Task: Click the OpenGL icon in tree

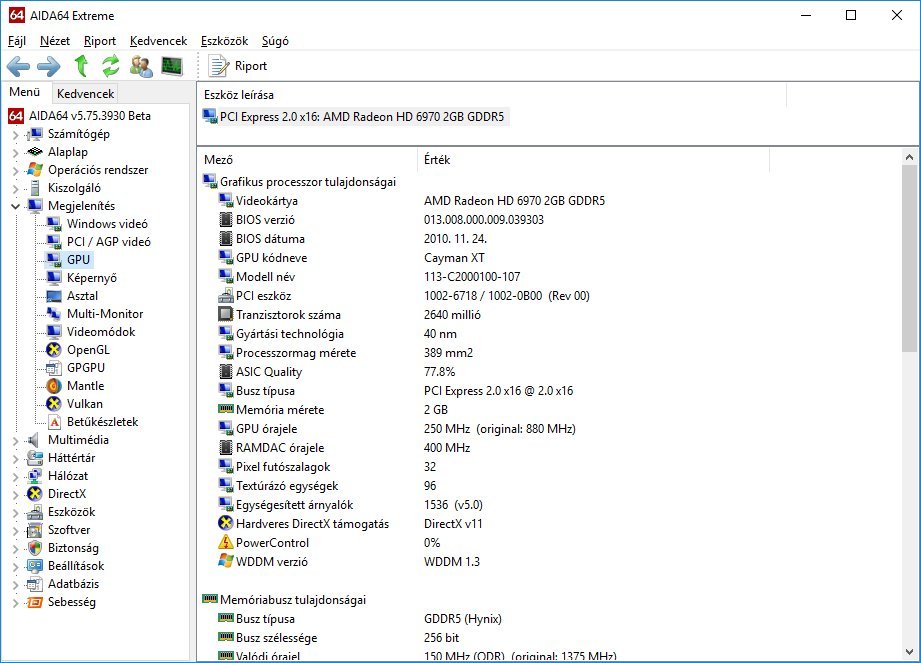Action: (53, 350)
